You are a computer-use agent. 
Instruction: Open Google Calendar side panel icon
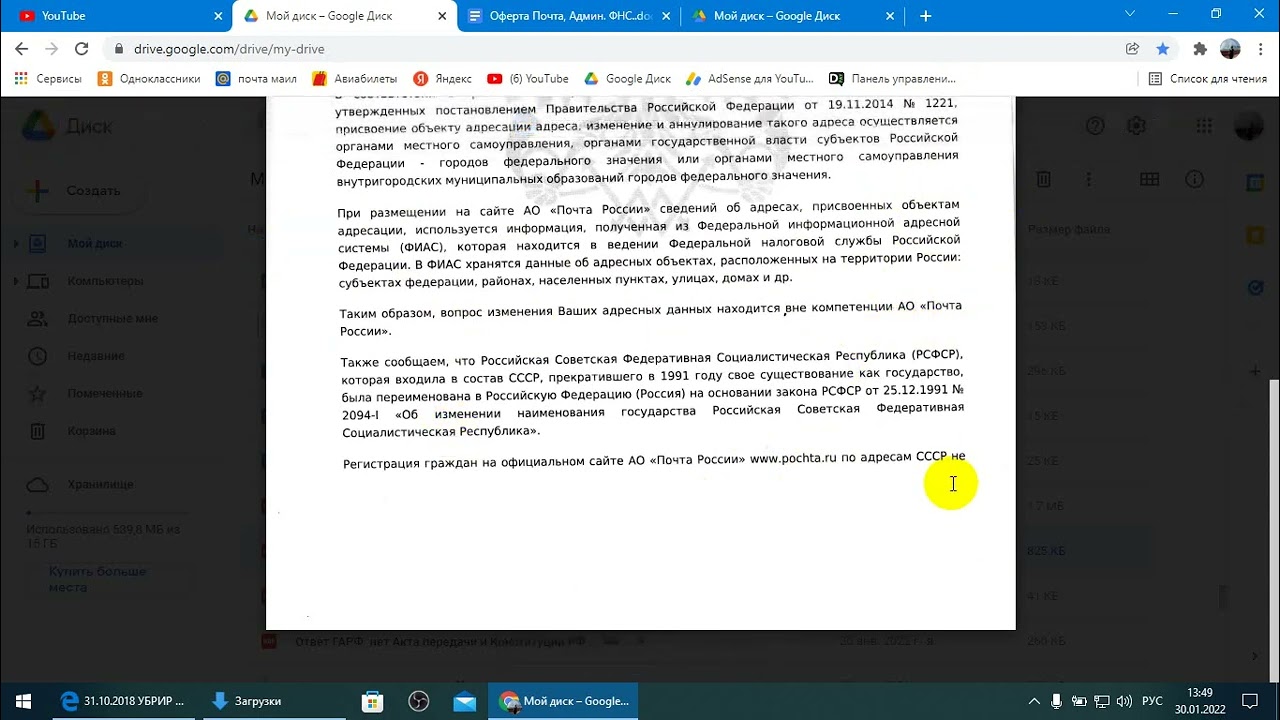[x=1255, y=182]
